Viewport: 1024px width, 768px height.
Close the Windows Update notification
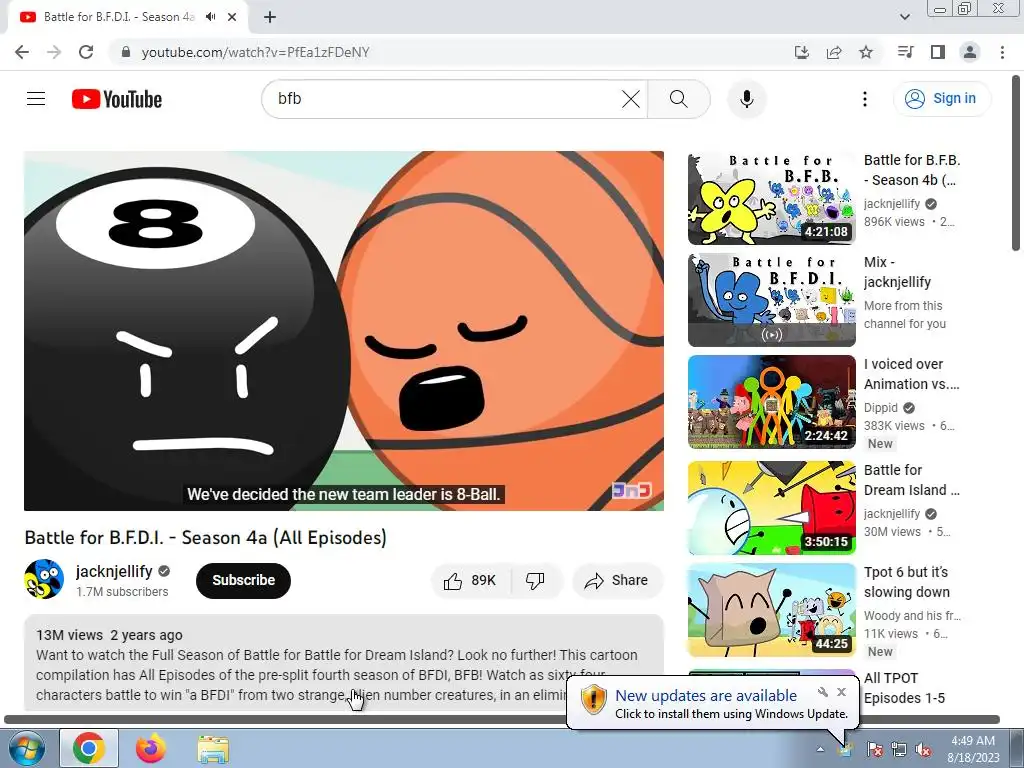(x=841, y=692)
